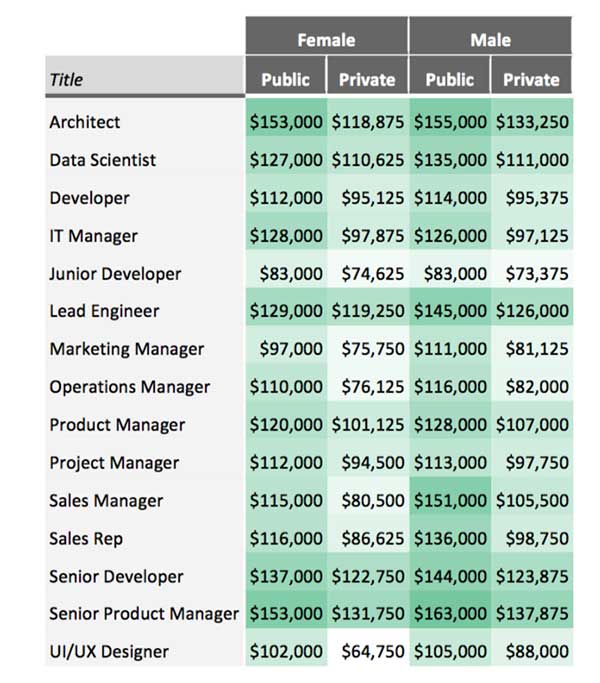Select the $76,125 Operations Manager cell
Screen dimensions: 600x683
[x=368, y=387]
